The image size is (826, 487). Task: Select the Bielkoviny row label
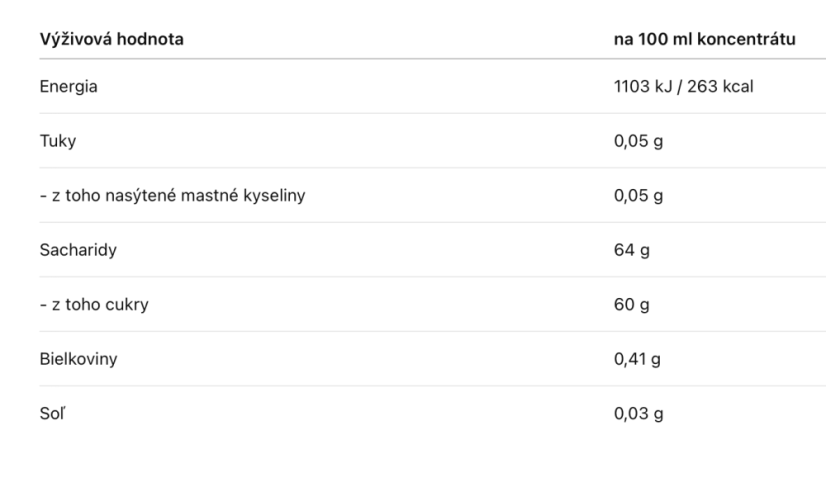click(x=78, y=359)
